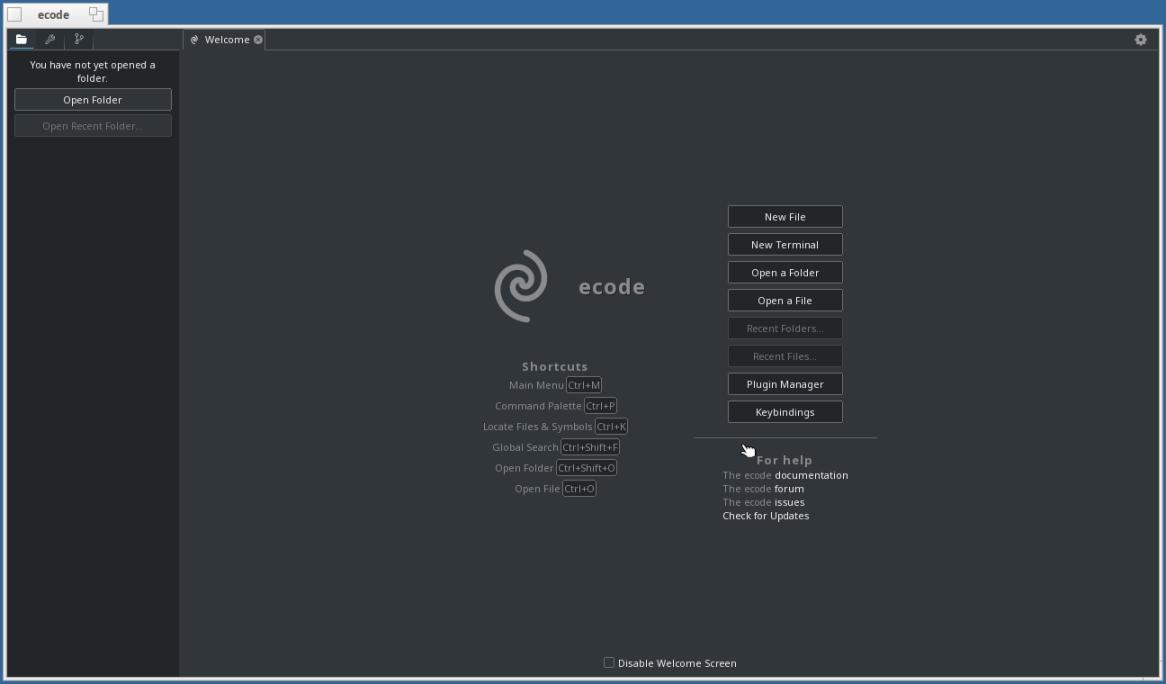
Task: Open the file explorer folder tab
Action: coord(22,39)
